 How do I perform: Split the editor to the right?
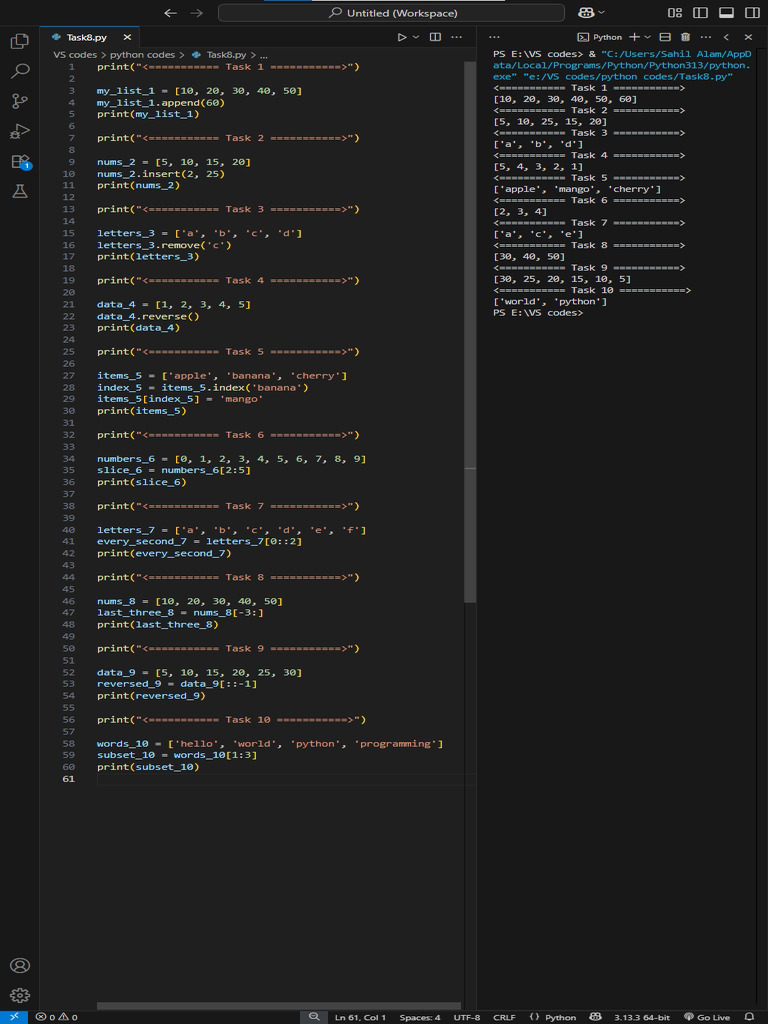(435, 37)
